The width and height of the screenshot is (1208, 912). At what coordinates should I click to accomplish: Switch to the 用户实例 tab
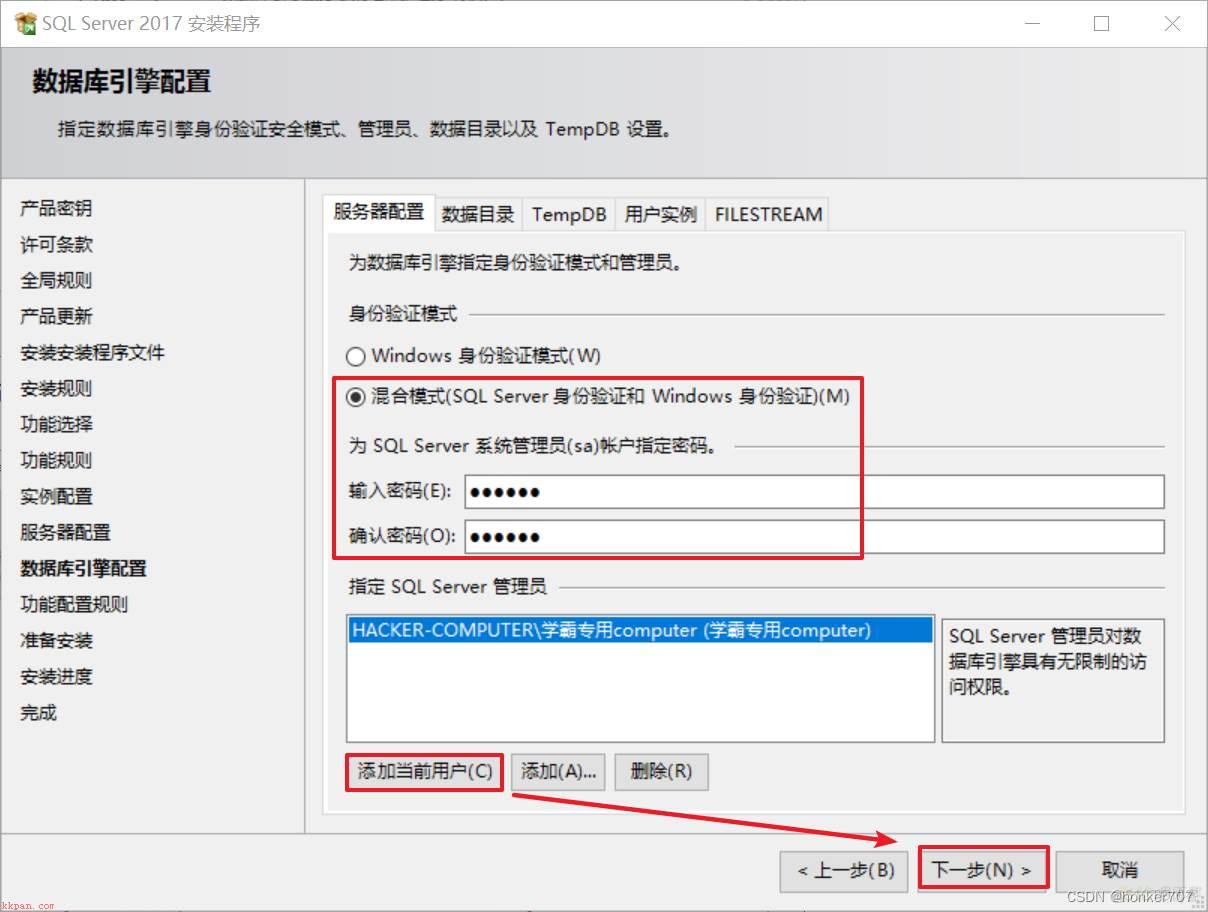pyautogui.click(x=660, y=214)
